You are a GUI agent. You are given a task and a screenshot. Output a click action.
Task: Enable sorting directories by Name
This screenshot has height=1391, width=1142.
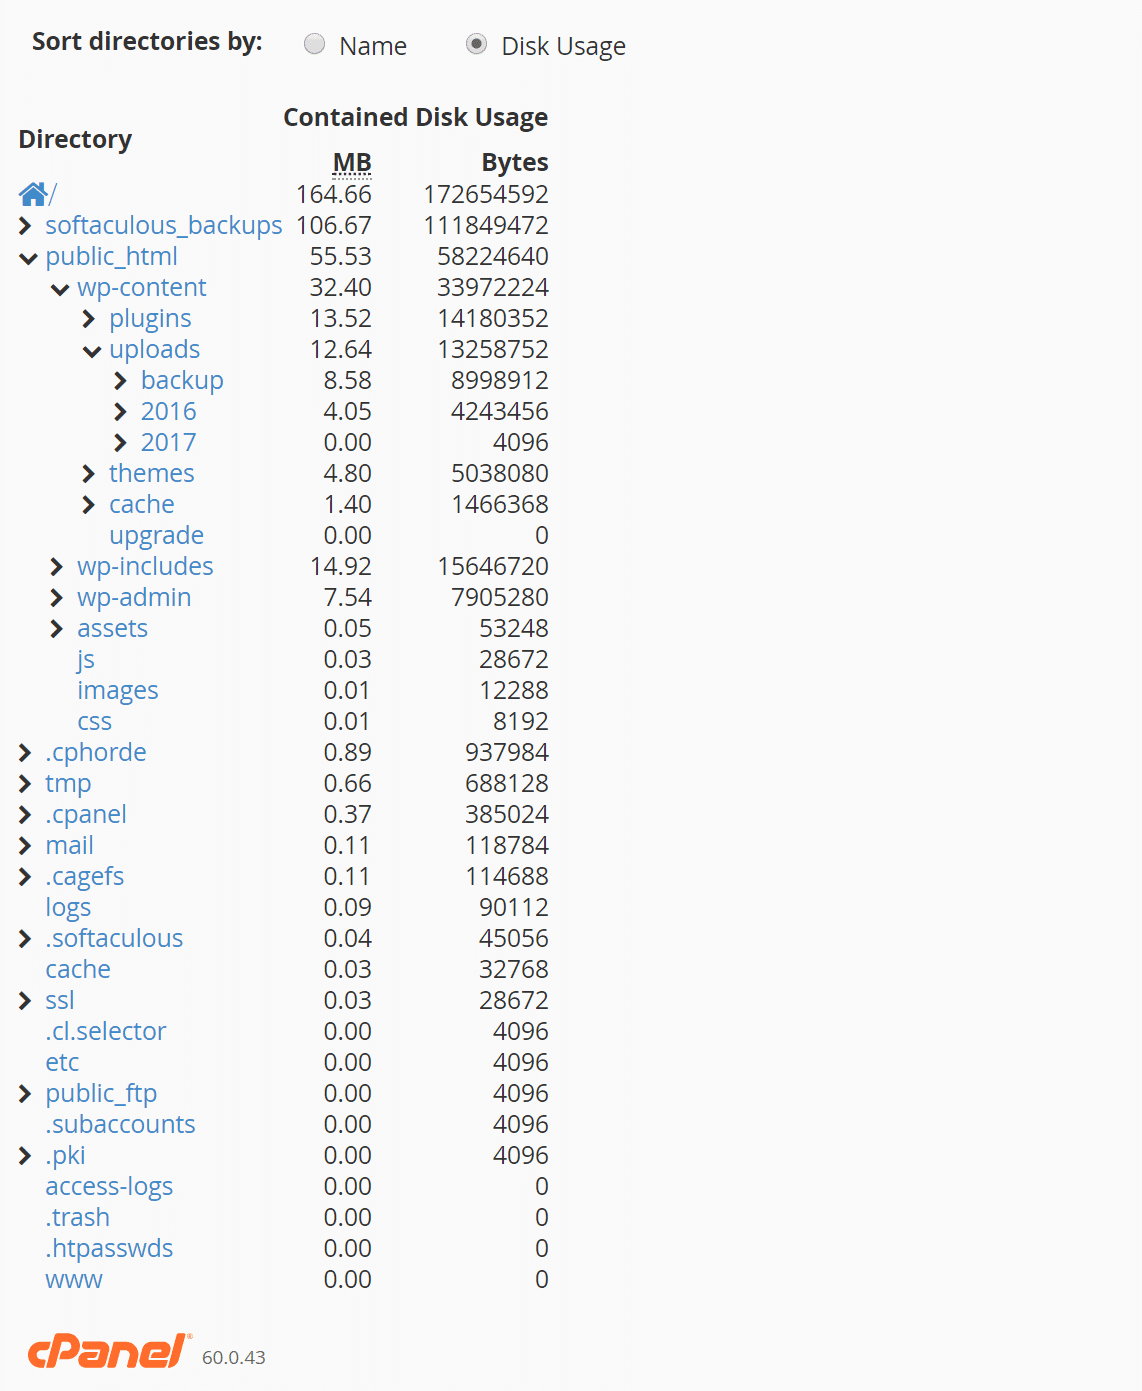pyautogui.click(x=314, y=44)
